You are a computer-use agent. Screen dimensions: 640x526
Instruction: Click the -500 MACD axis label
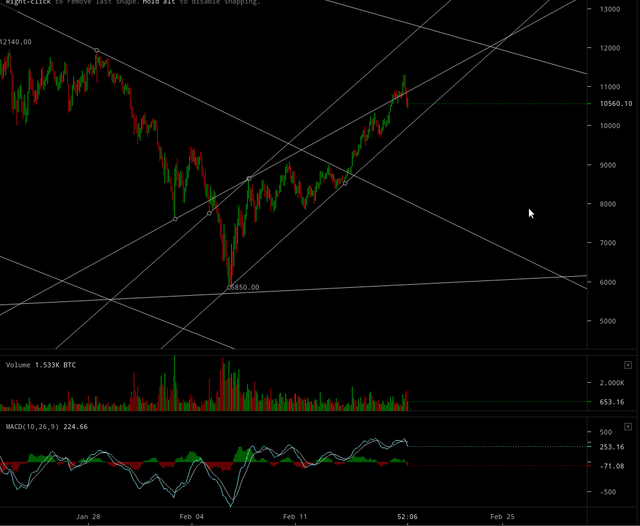tap(608, 492)
